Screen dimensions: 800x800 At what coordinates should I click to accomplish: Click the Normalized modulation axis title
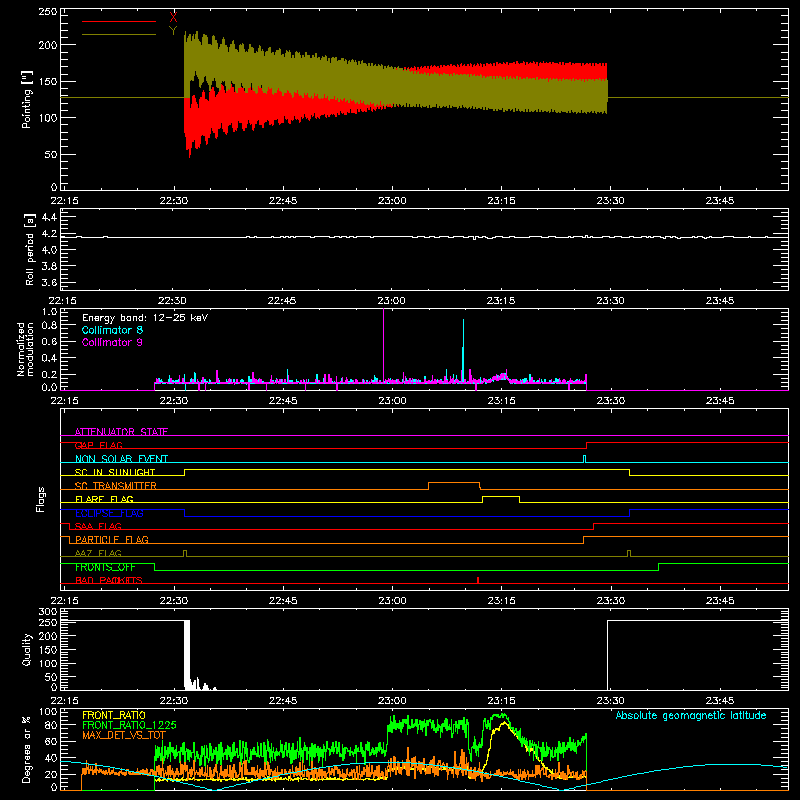[x=24, y=349]
